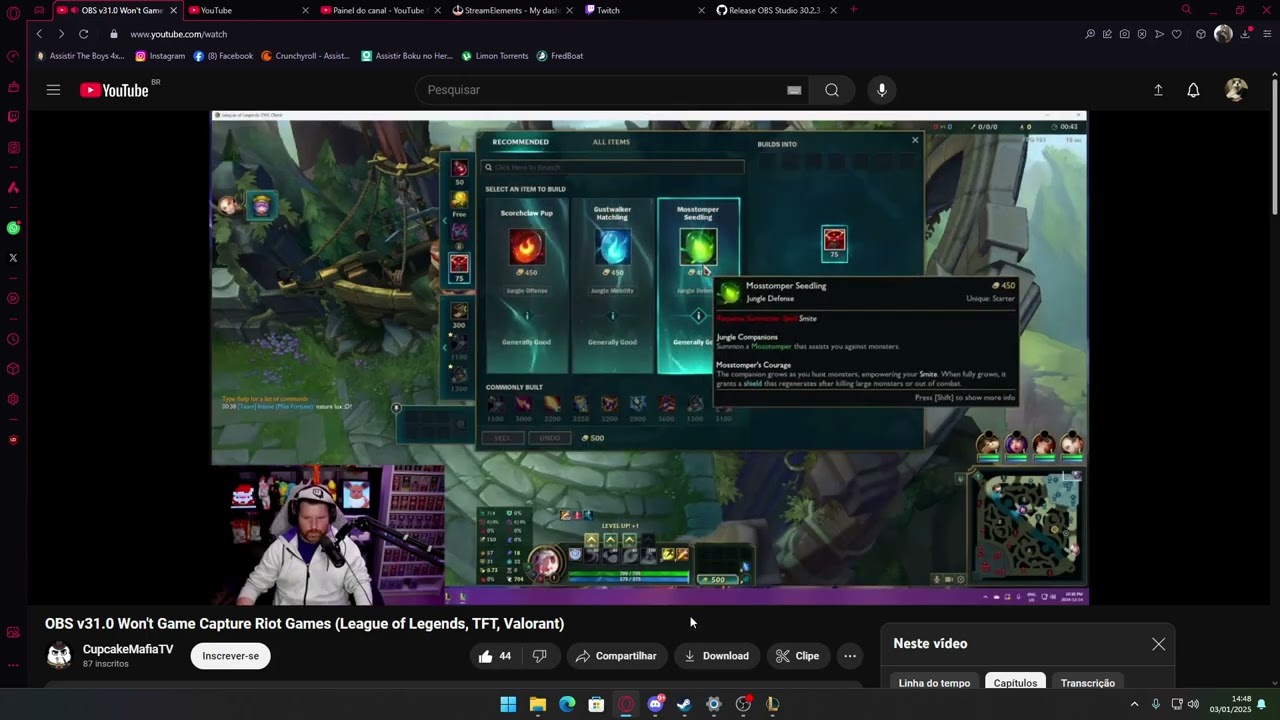This screenshot has width=1280, height=720.
Task: Switch to the Twitch browser tab
Action: click(642, 10)
